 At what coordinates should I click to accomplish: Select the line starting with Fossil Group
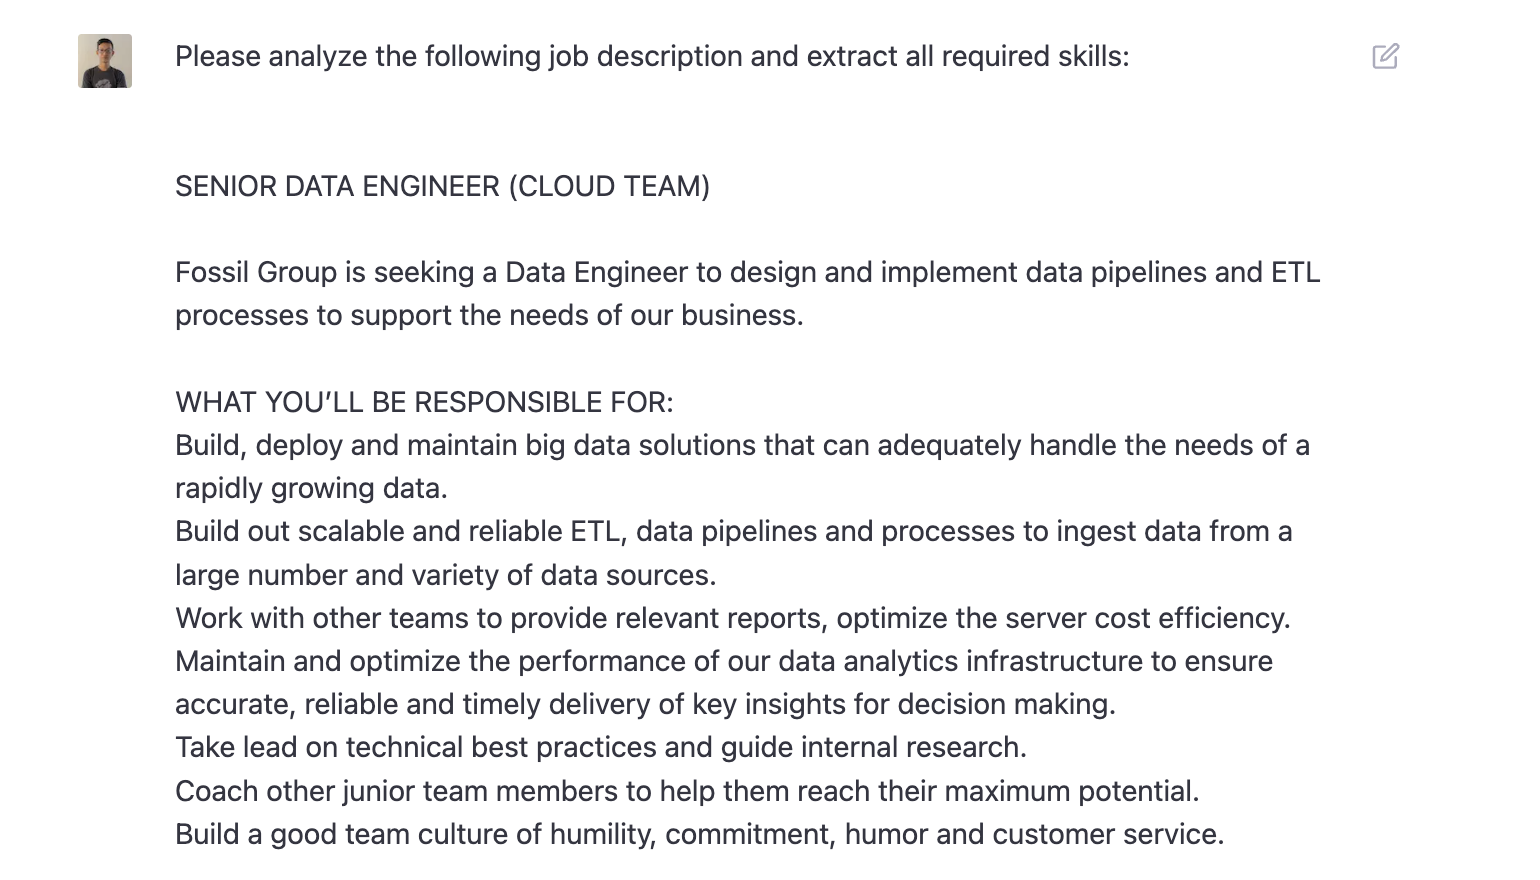pyautogui.click(x=748, y=271)
